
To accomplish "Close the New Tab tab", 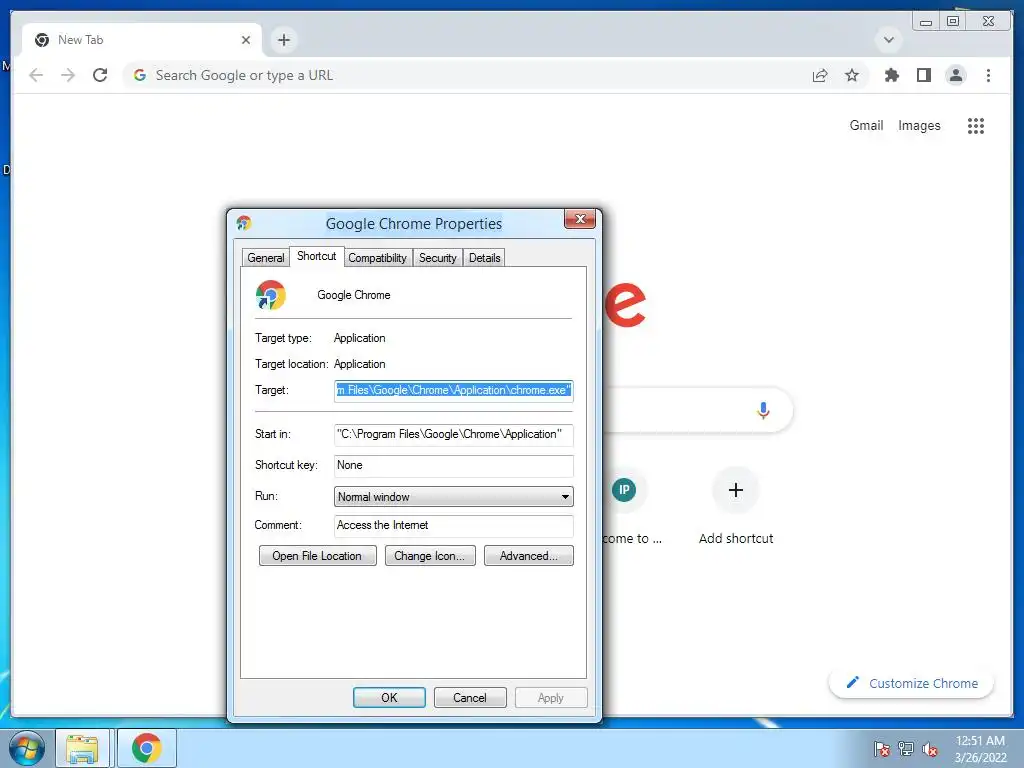I will click(x=246, y=40).
